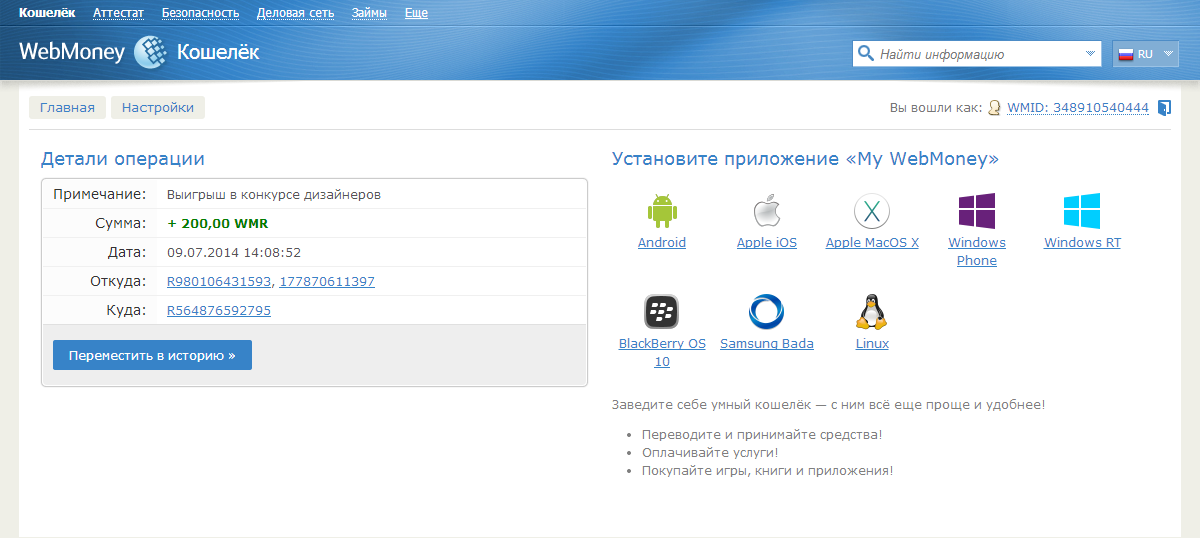Click the Apple MacOS X text link
The height and width of the screenshot is (538, 1200).
click(872, 243)
